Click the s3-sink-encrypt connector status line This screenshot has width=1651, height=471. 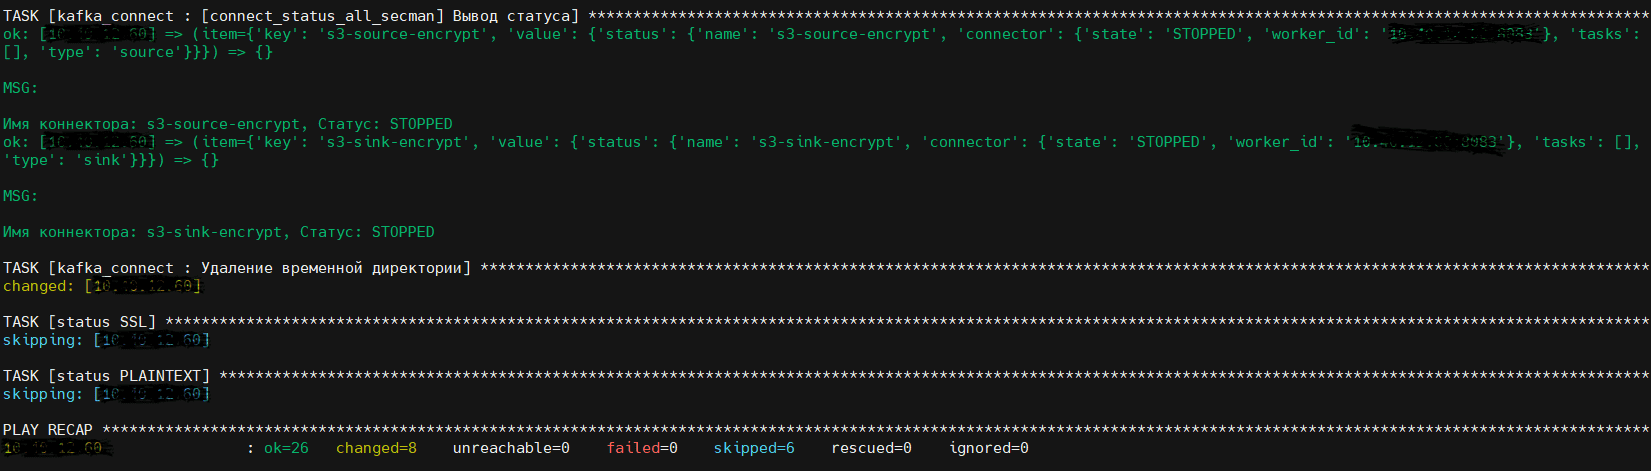(x=219, y=232)
